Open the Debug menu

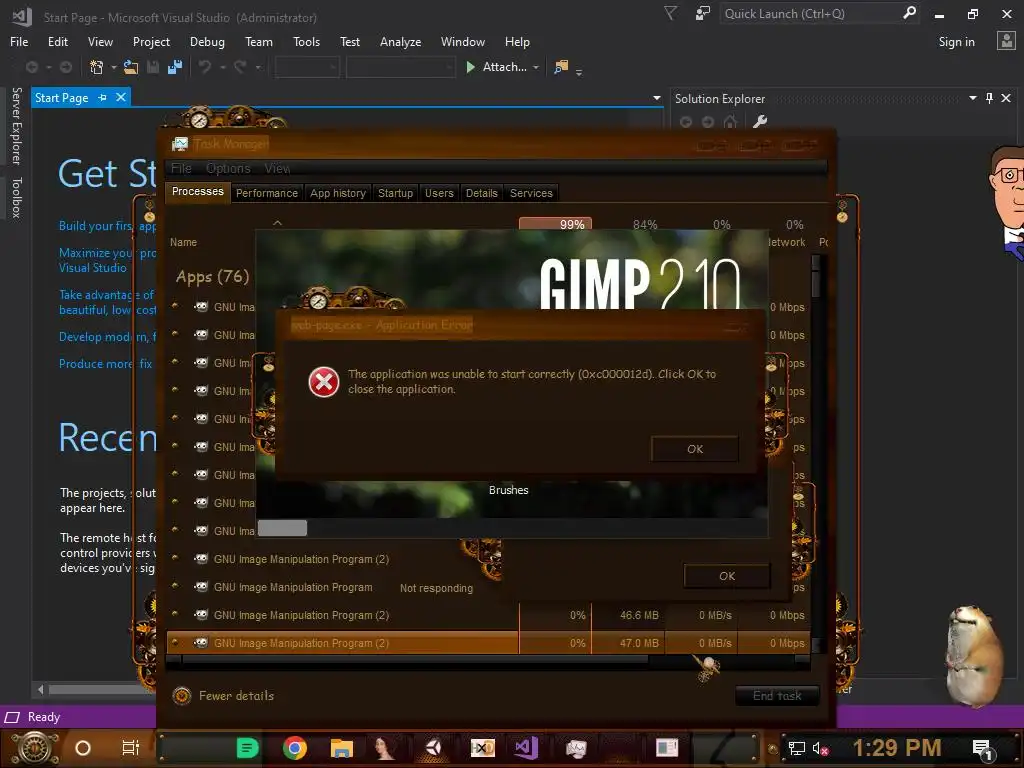point(207,42)
